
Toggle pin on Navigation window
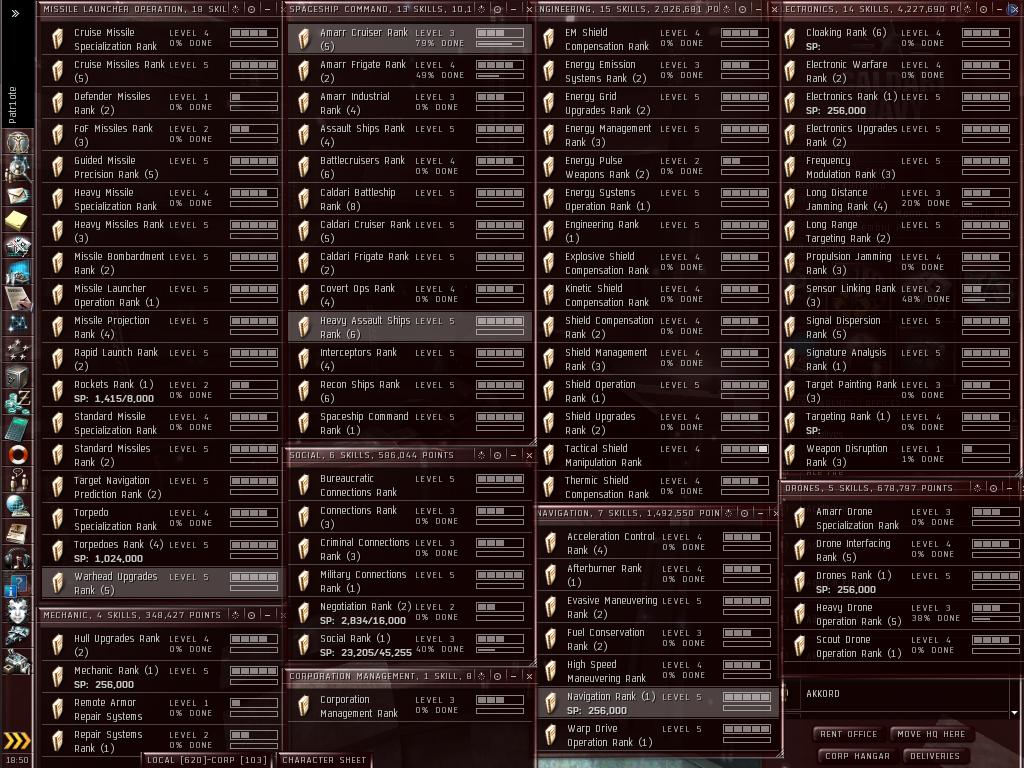[x=744, y=513]
